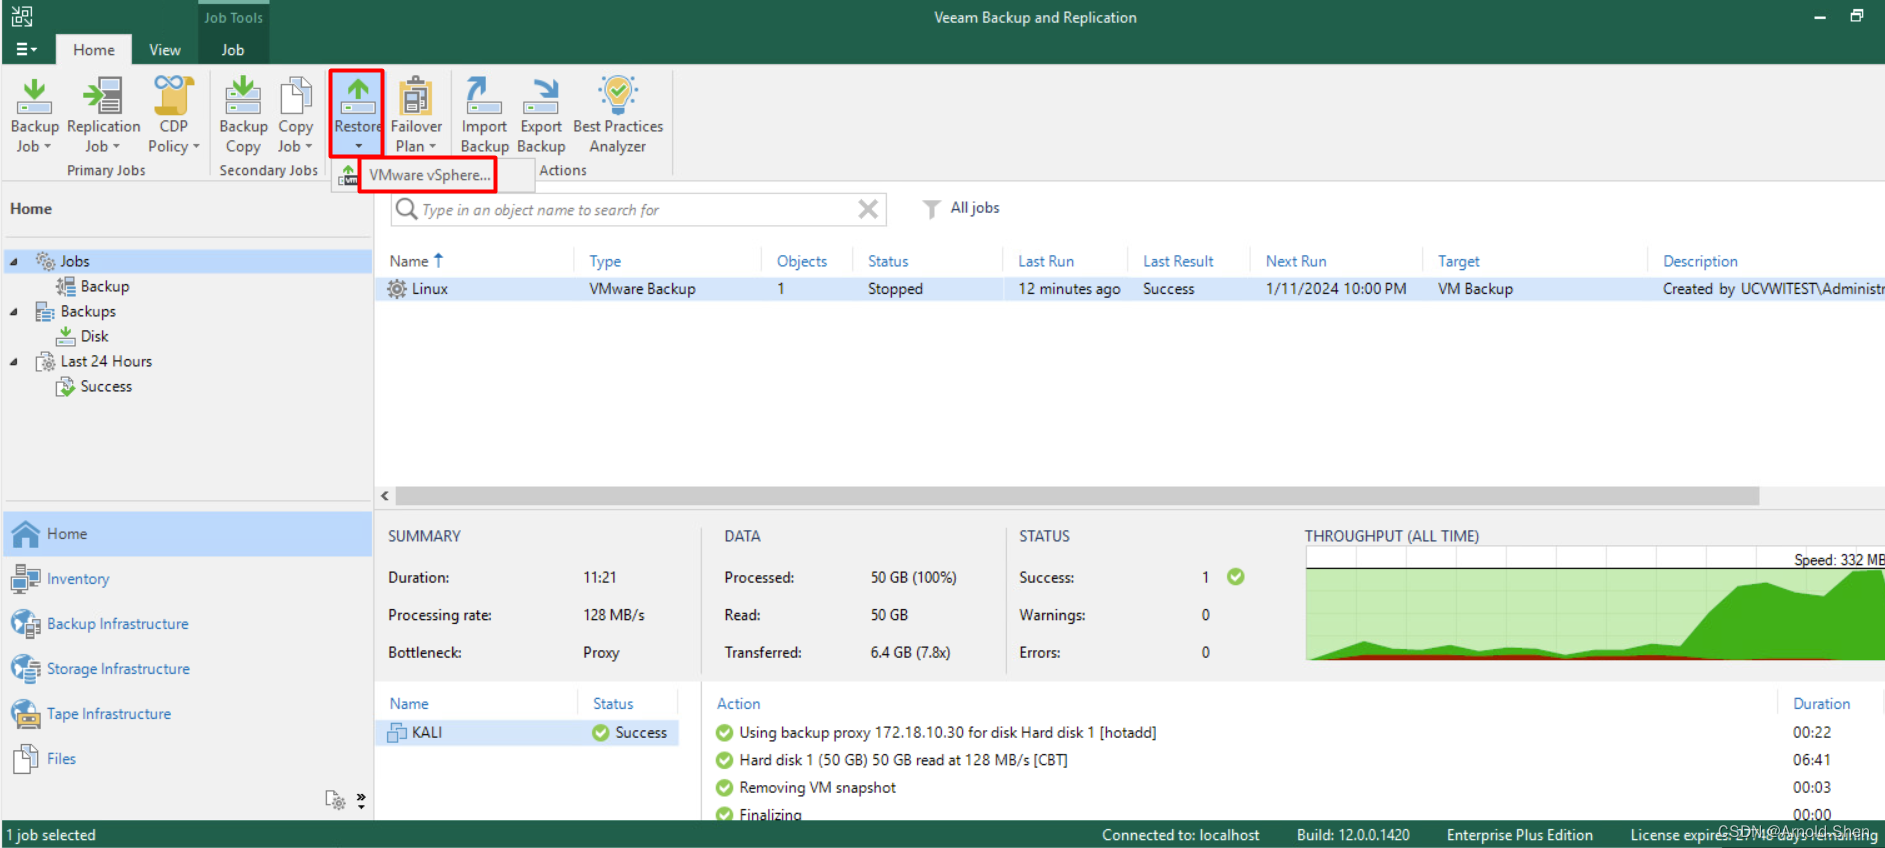
Task: Expand navigation pane overflow chevron
Action: [361, 800]
